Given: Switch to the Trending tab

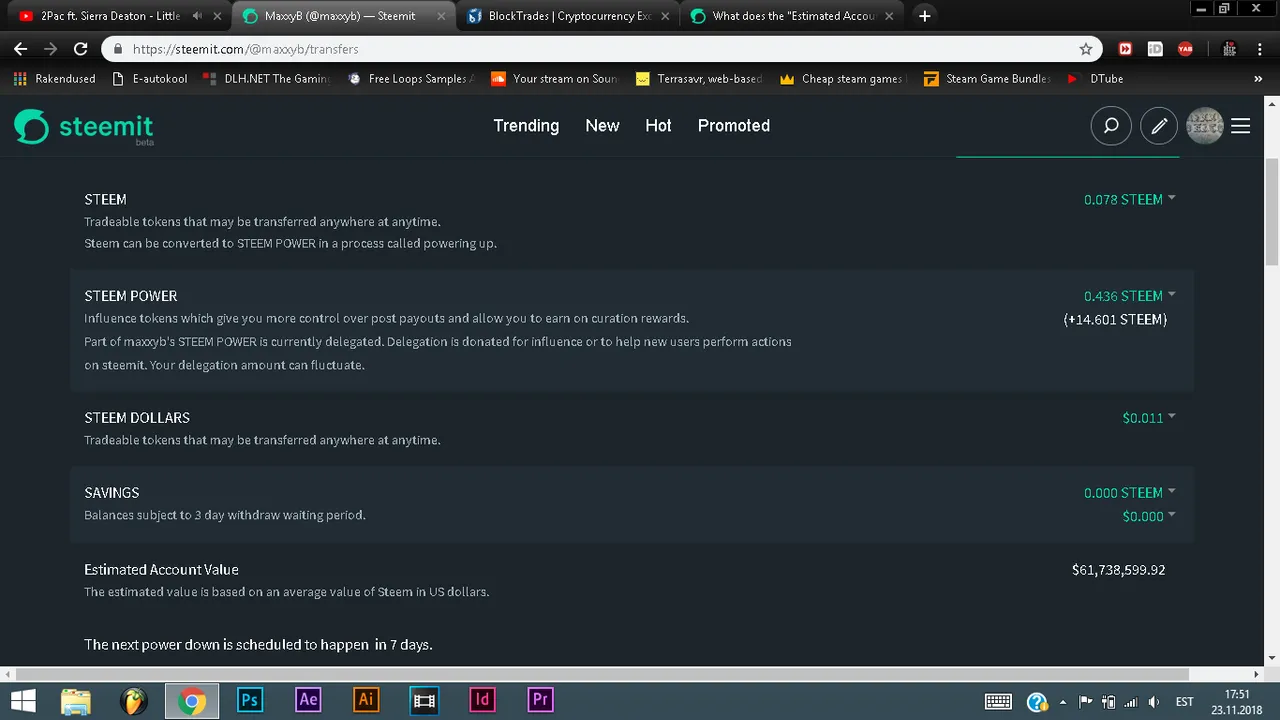Looking at the screenshot, I should [526, 125].
